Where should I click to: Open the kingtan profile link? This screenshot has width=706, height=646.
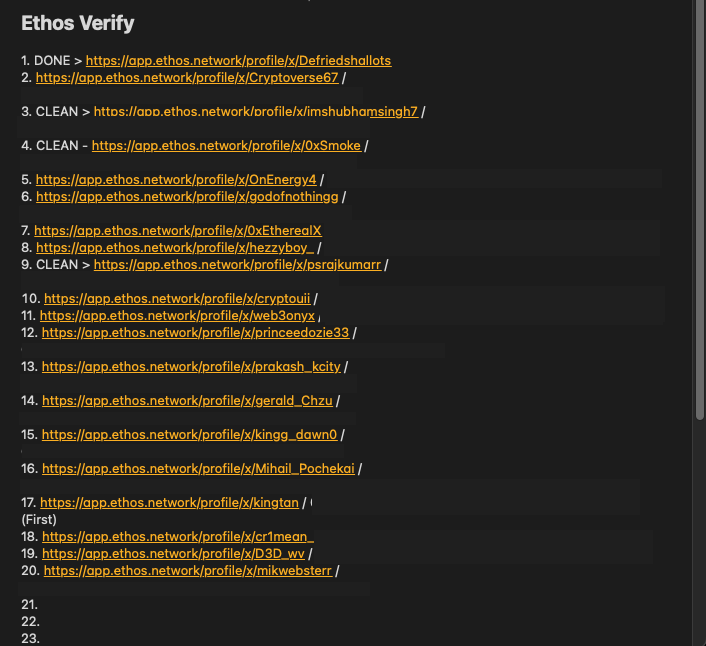[169, 503]
